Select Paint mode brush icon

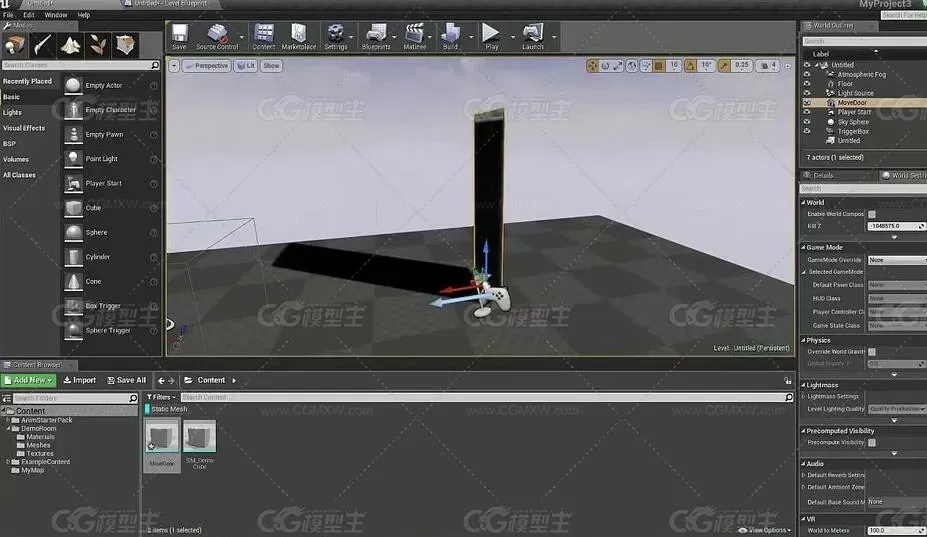(x=43, y=45)
